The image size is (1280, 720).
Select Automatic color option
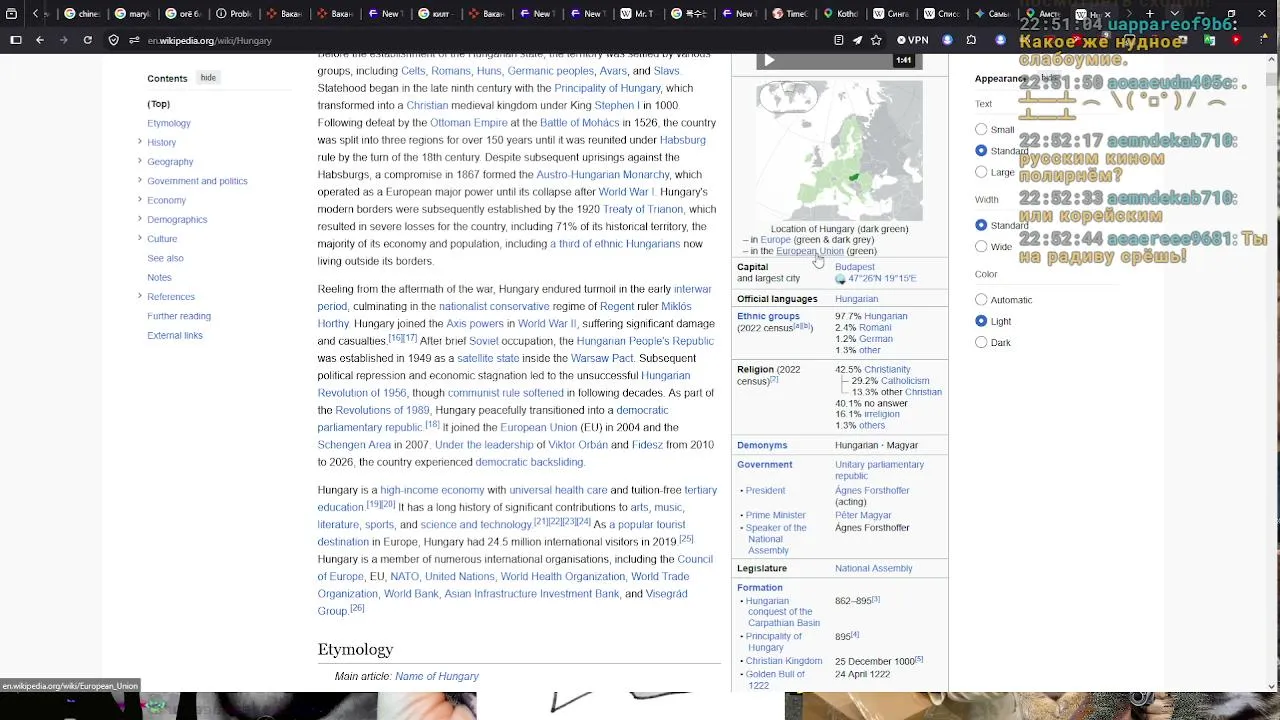[x=981, y=299]
